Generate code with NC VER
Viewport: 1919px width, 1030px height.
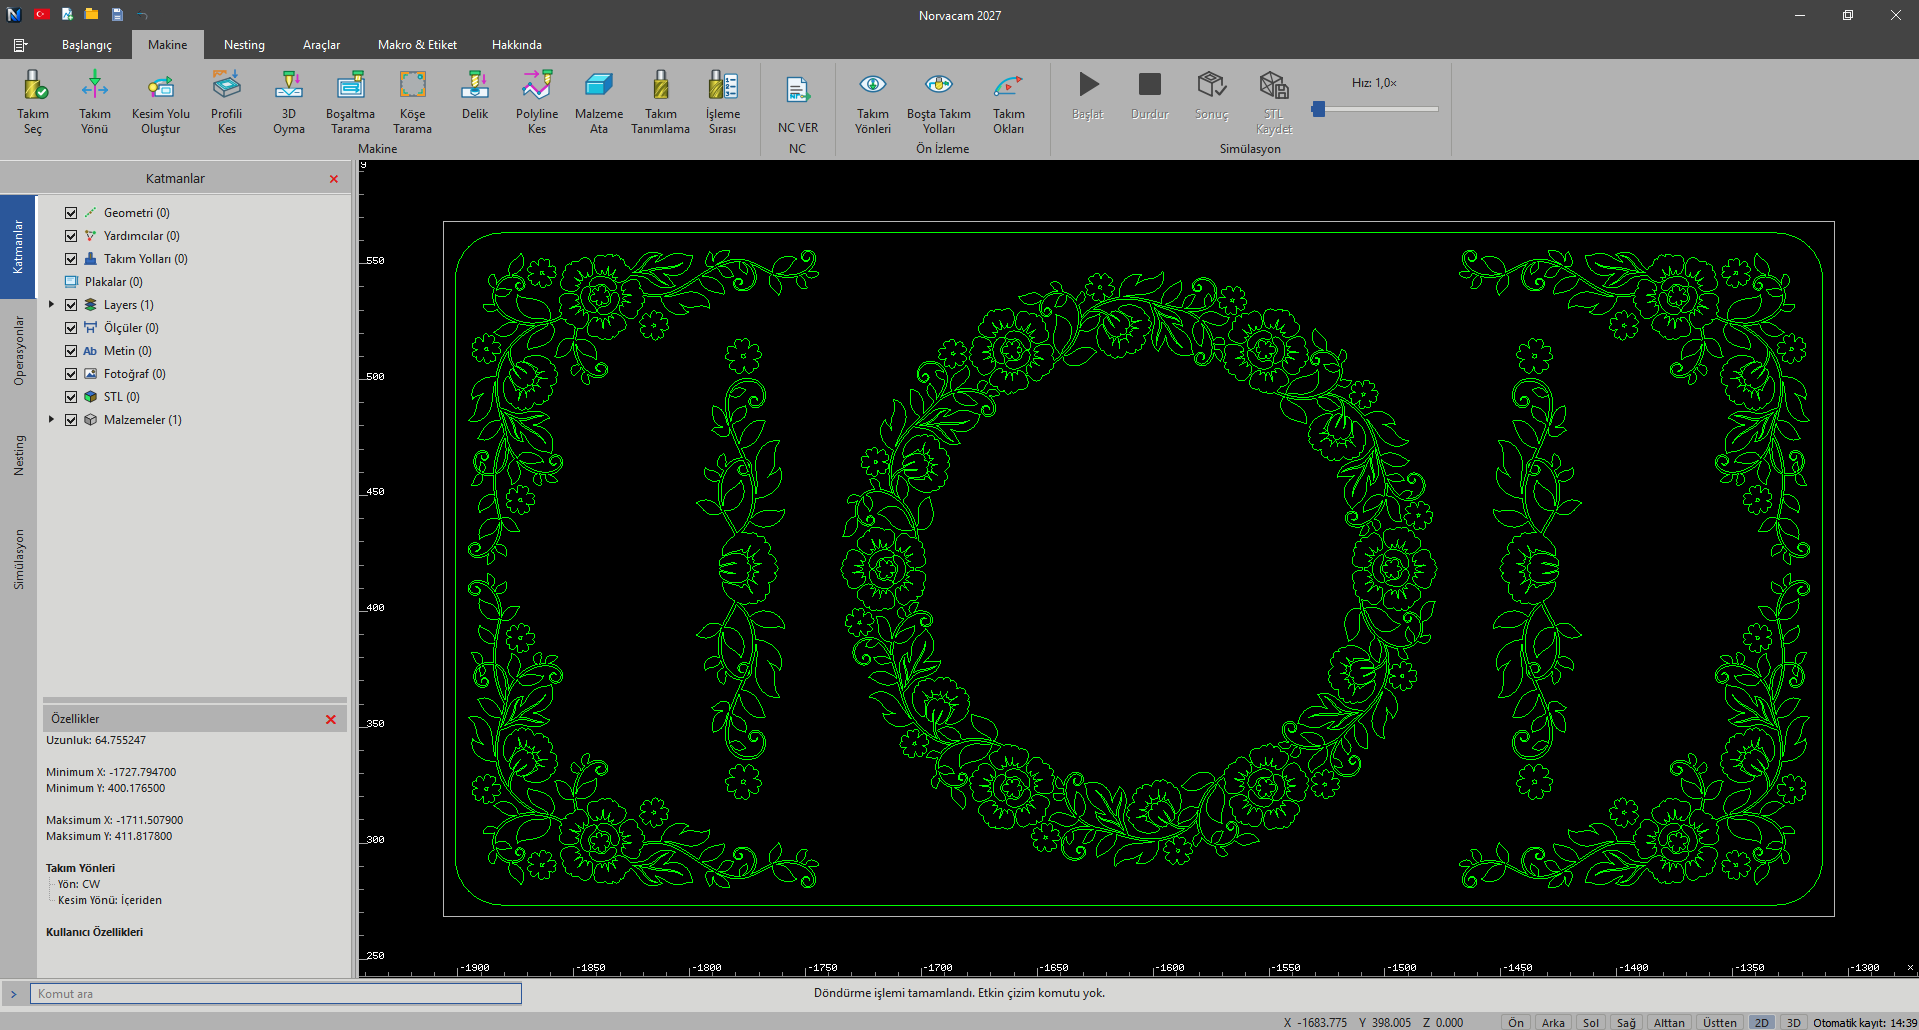click(x=798, y=102)
